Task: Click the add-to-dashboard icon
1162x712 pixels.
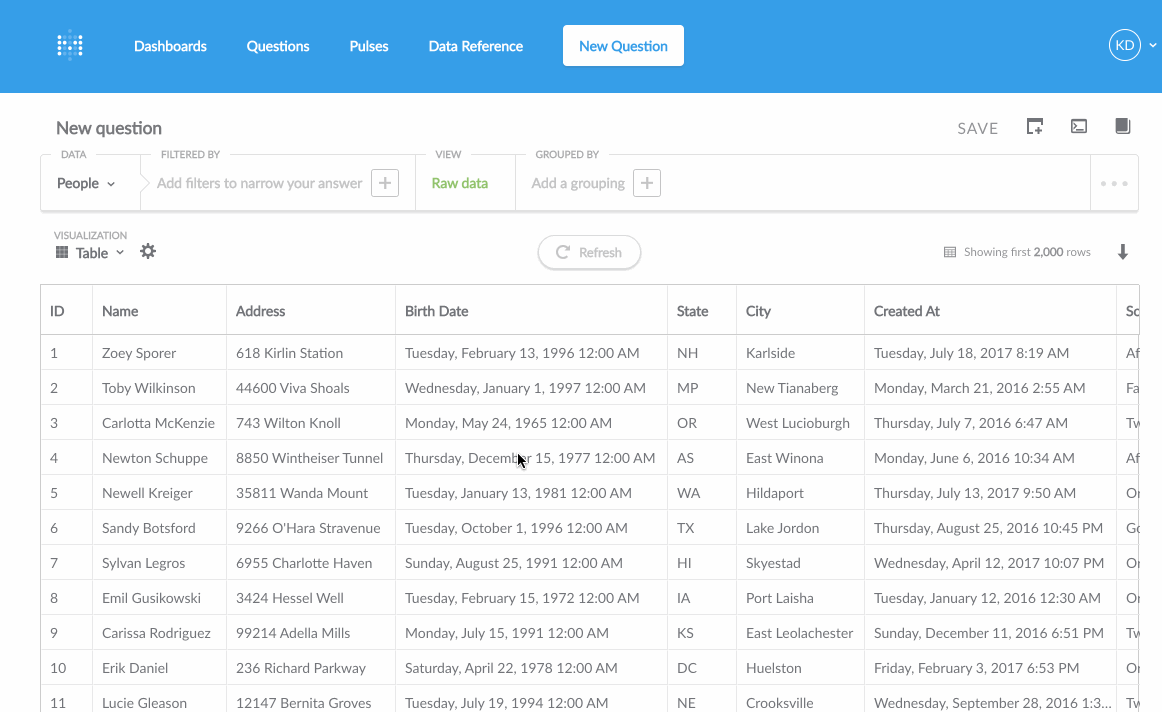Action: 1035,127
